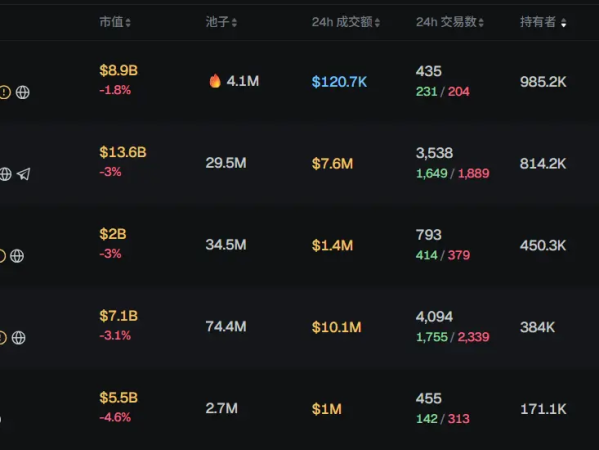Click market cap value $2B
The width and height of the screenshot is (599, 450).
coord(113,234)
